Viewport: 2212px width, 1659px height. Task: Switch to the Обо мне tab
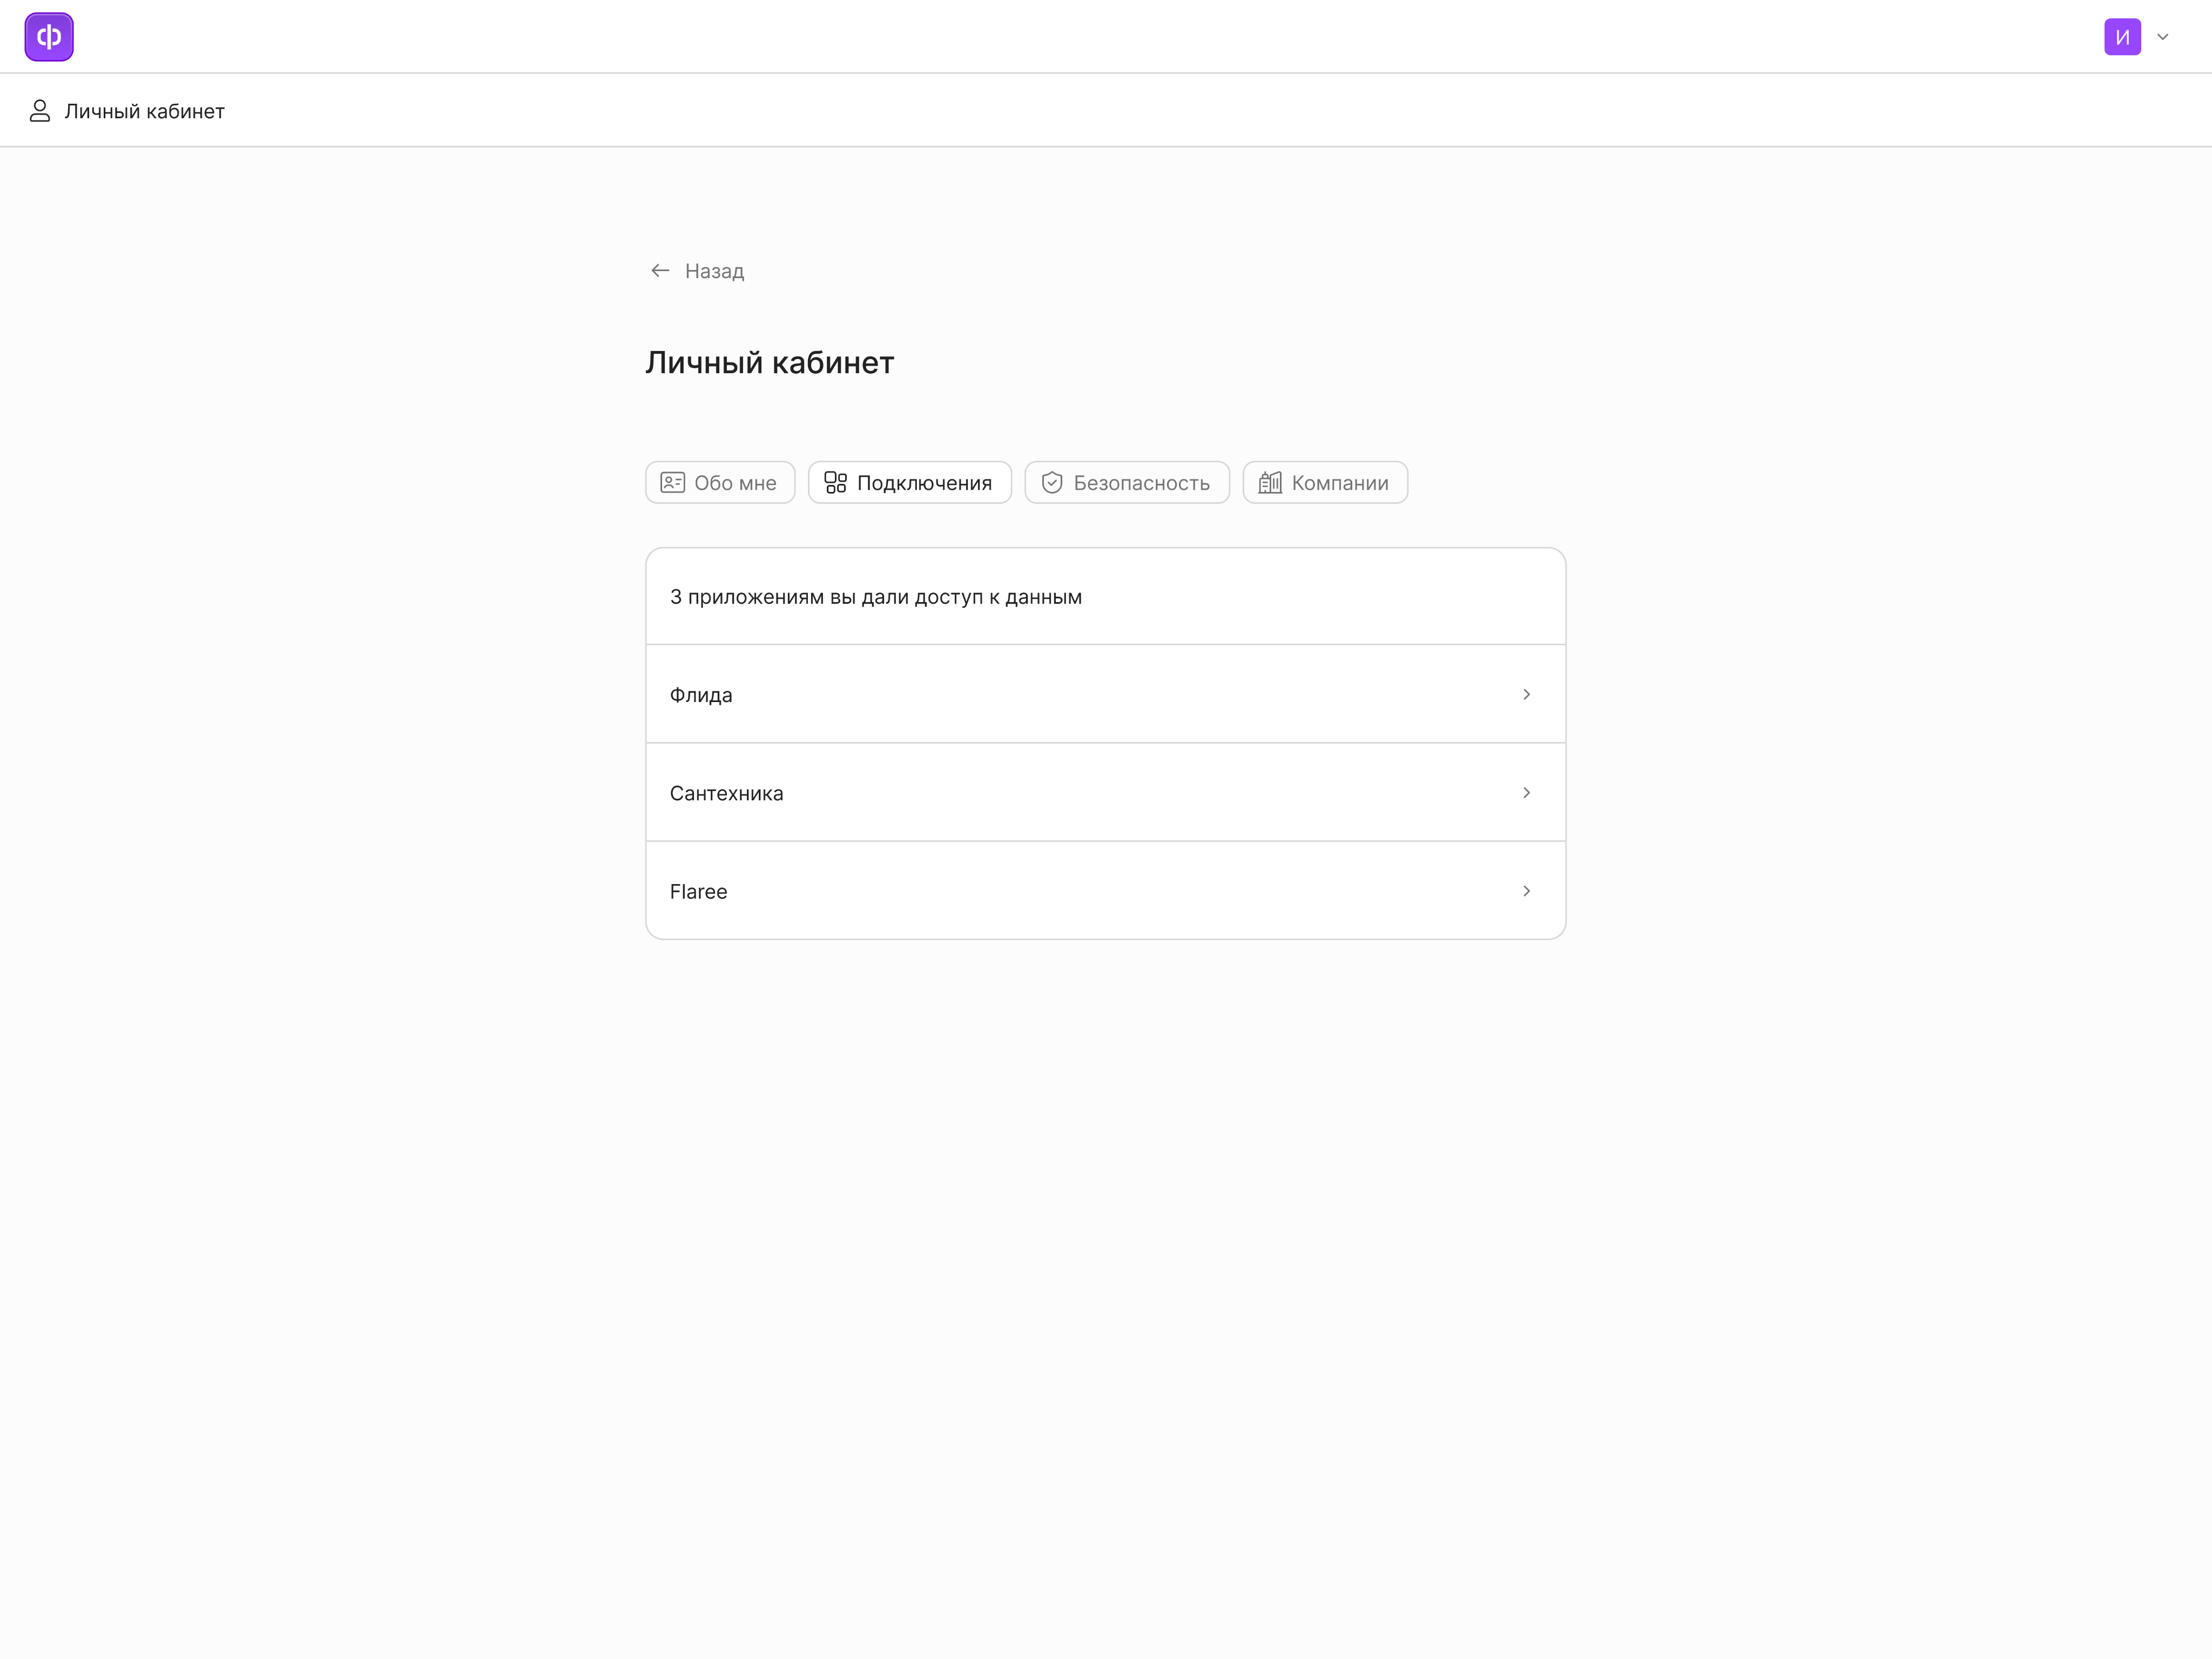coord(720,483)
